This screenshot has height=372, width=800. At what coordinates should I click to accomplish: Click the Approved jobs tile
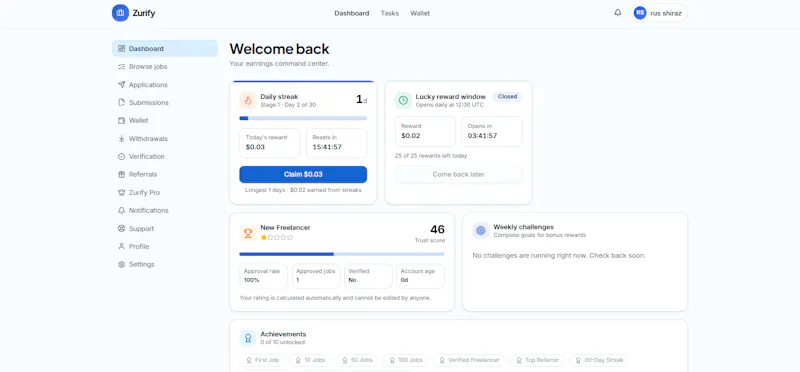(316, 276)
